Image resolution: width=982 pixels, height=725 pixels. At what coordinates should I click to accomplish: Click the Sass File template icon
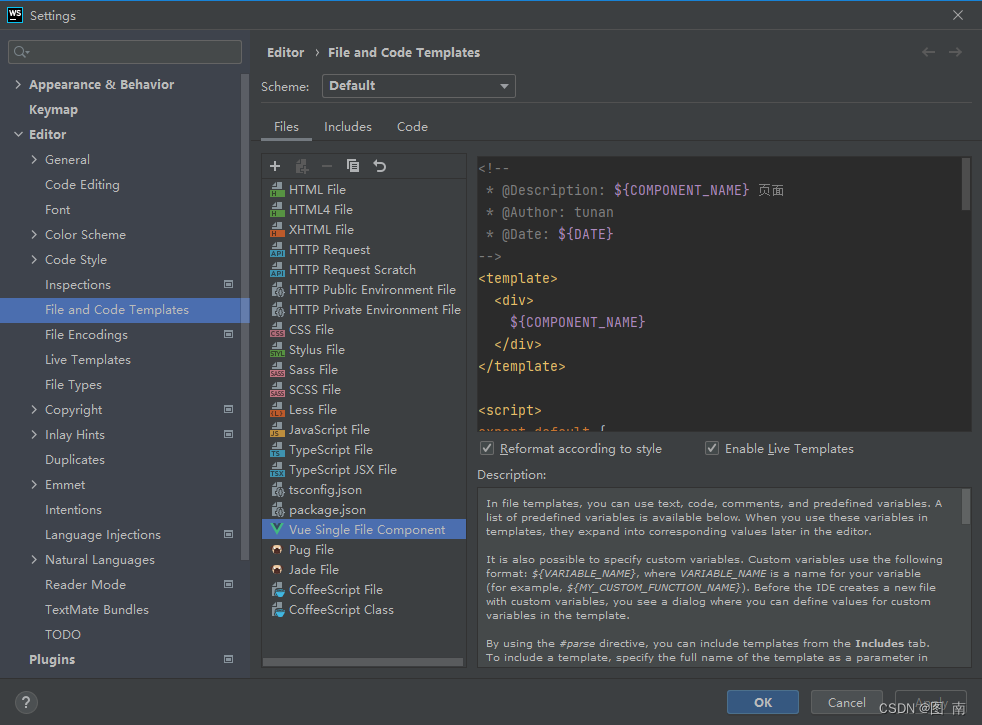pyautogui.click(x=277, y=370)
